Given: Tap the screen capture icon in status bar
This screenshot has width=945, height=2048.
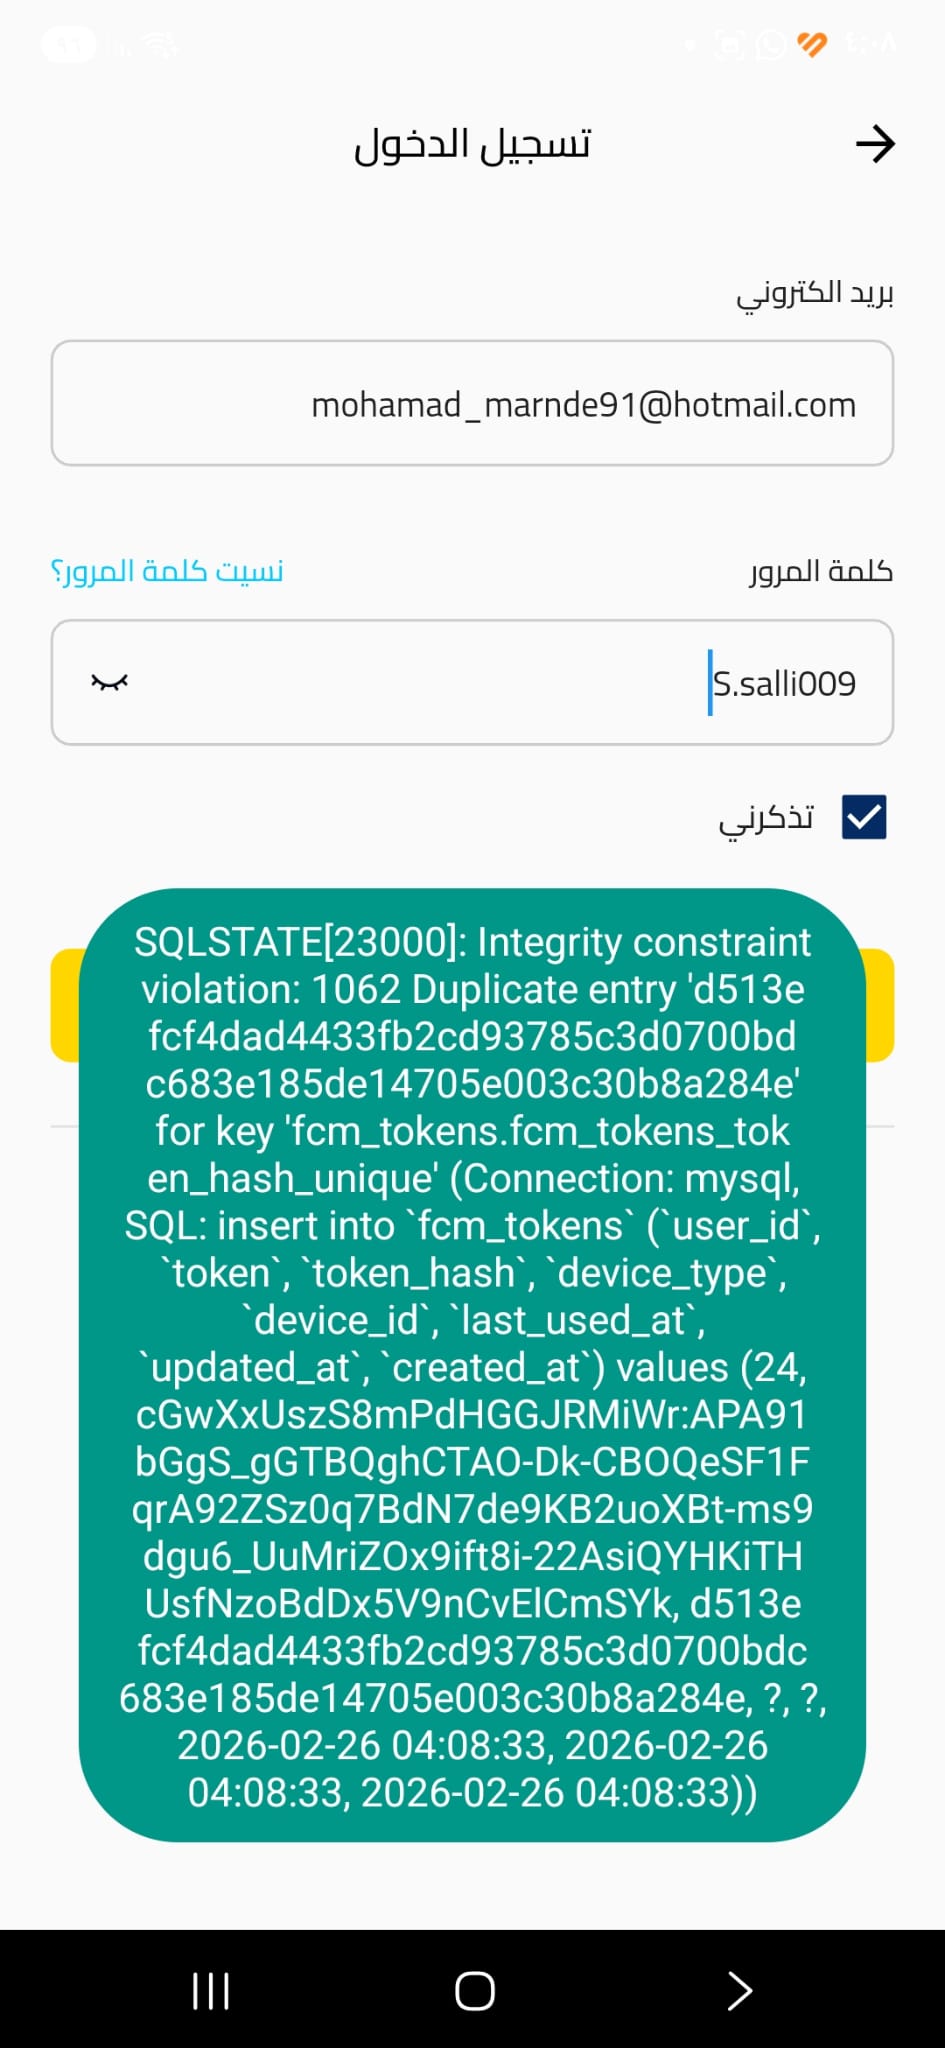Looking at the screenshot, I should click(x=731, y=44).
